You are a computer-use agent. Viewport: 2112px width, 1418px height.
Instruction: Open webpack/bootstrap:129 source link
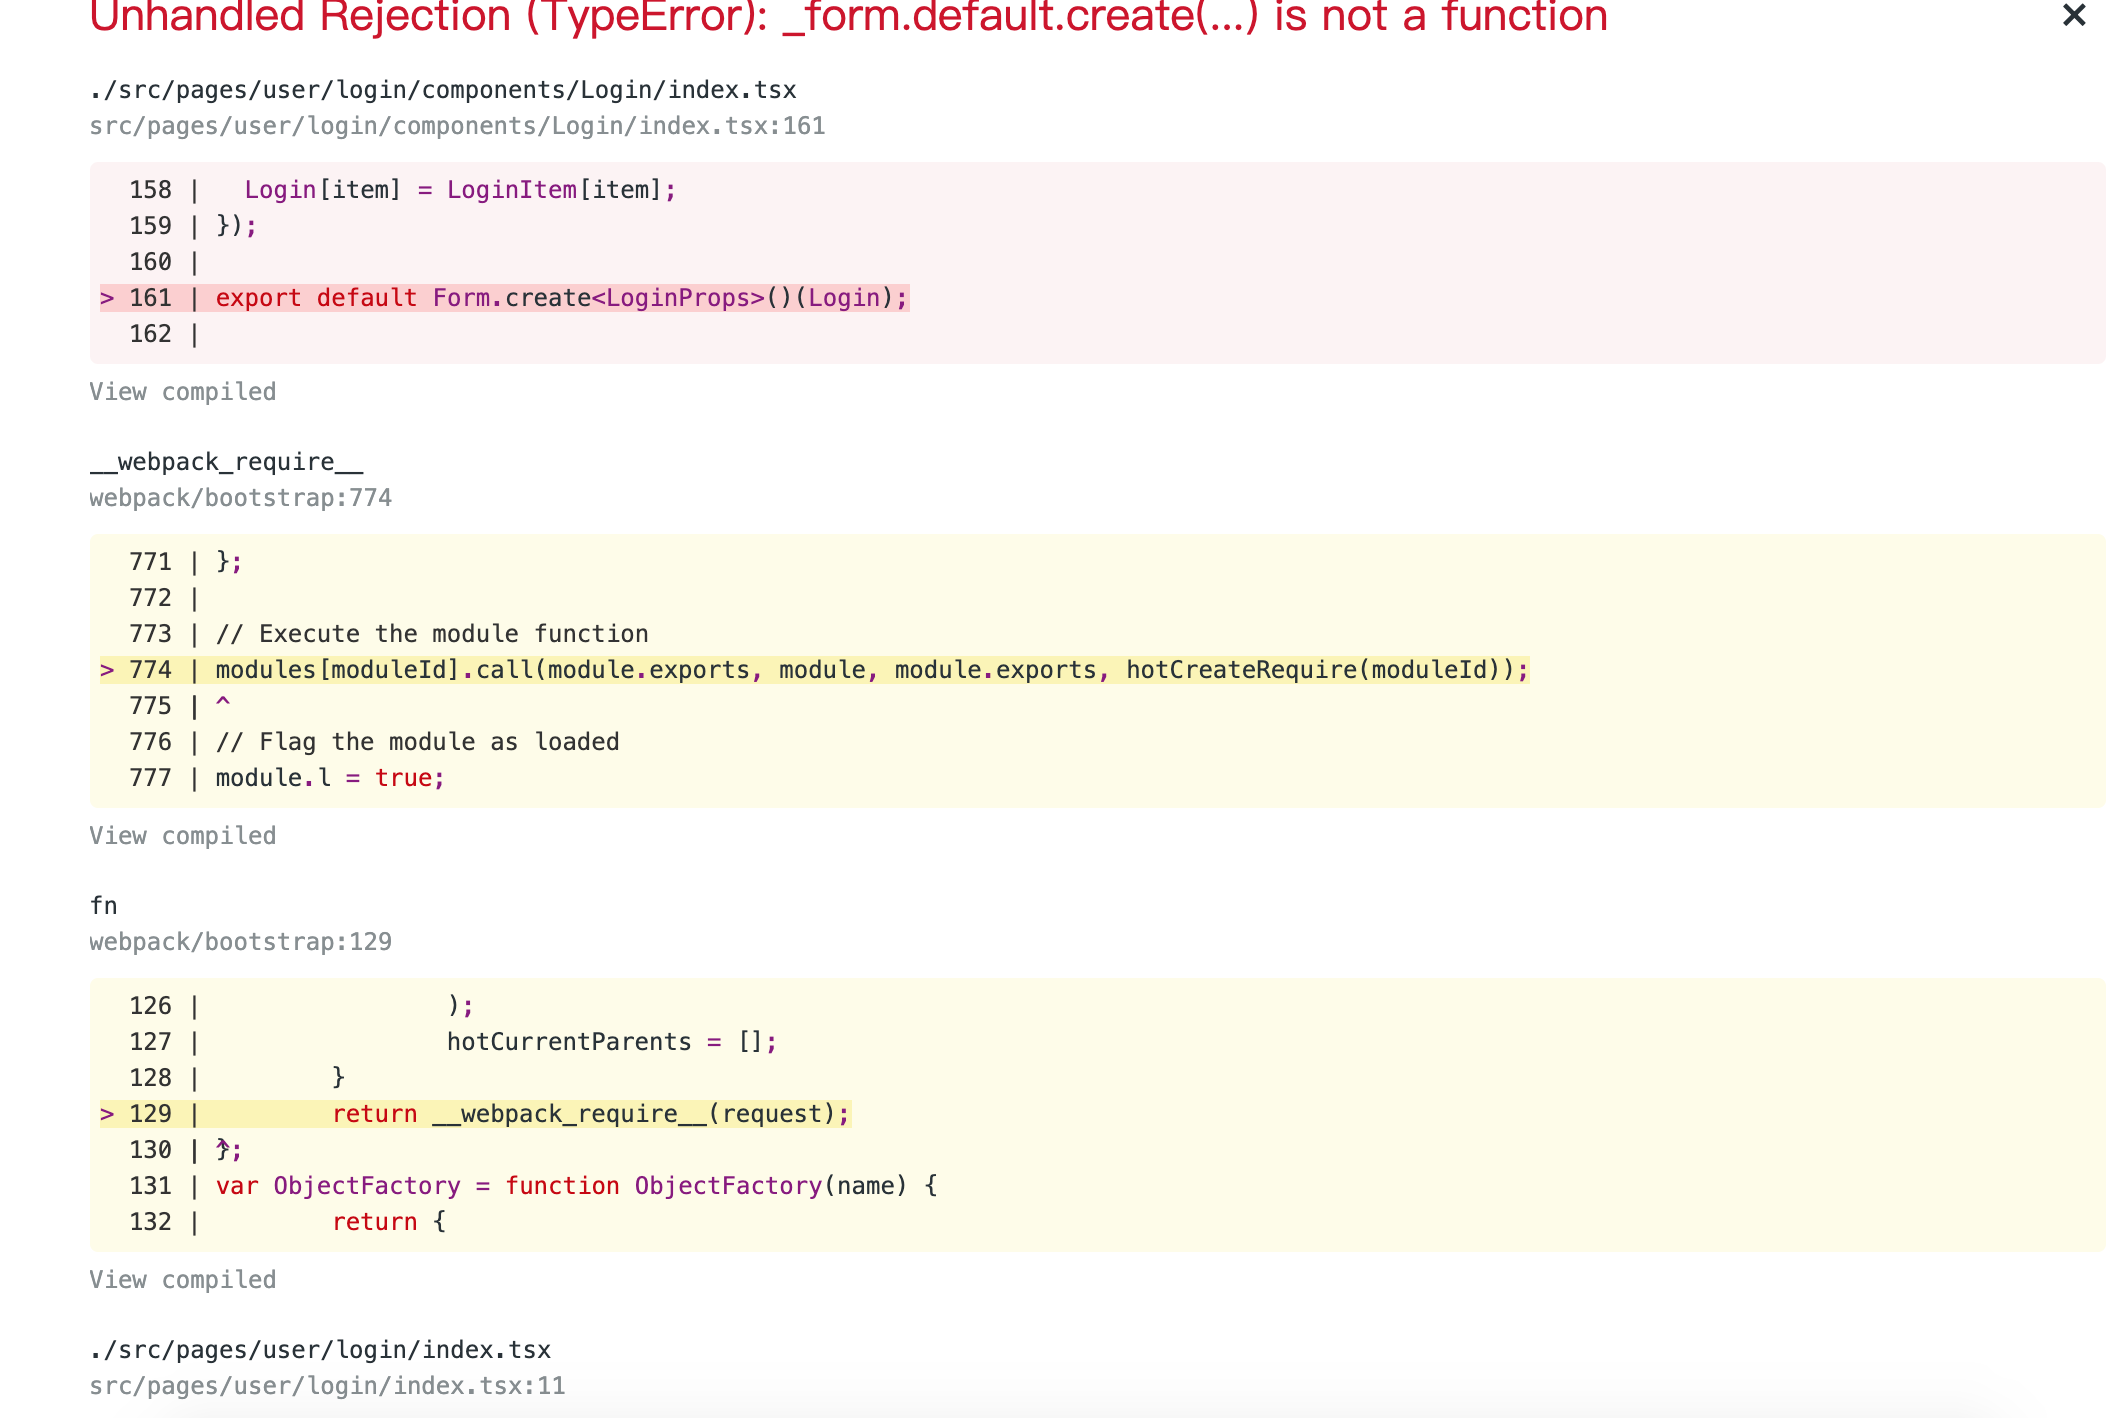[x=240, y=942]
